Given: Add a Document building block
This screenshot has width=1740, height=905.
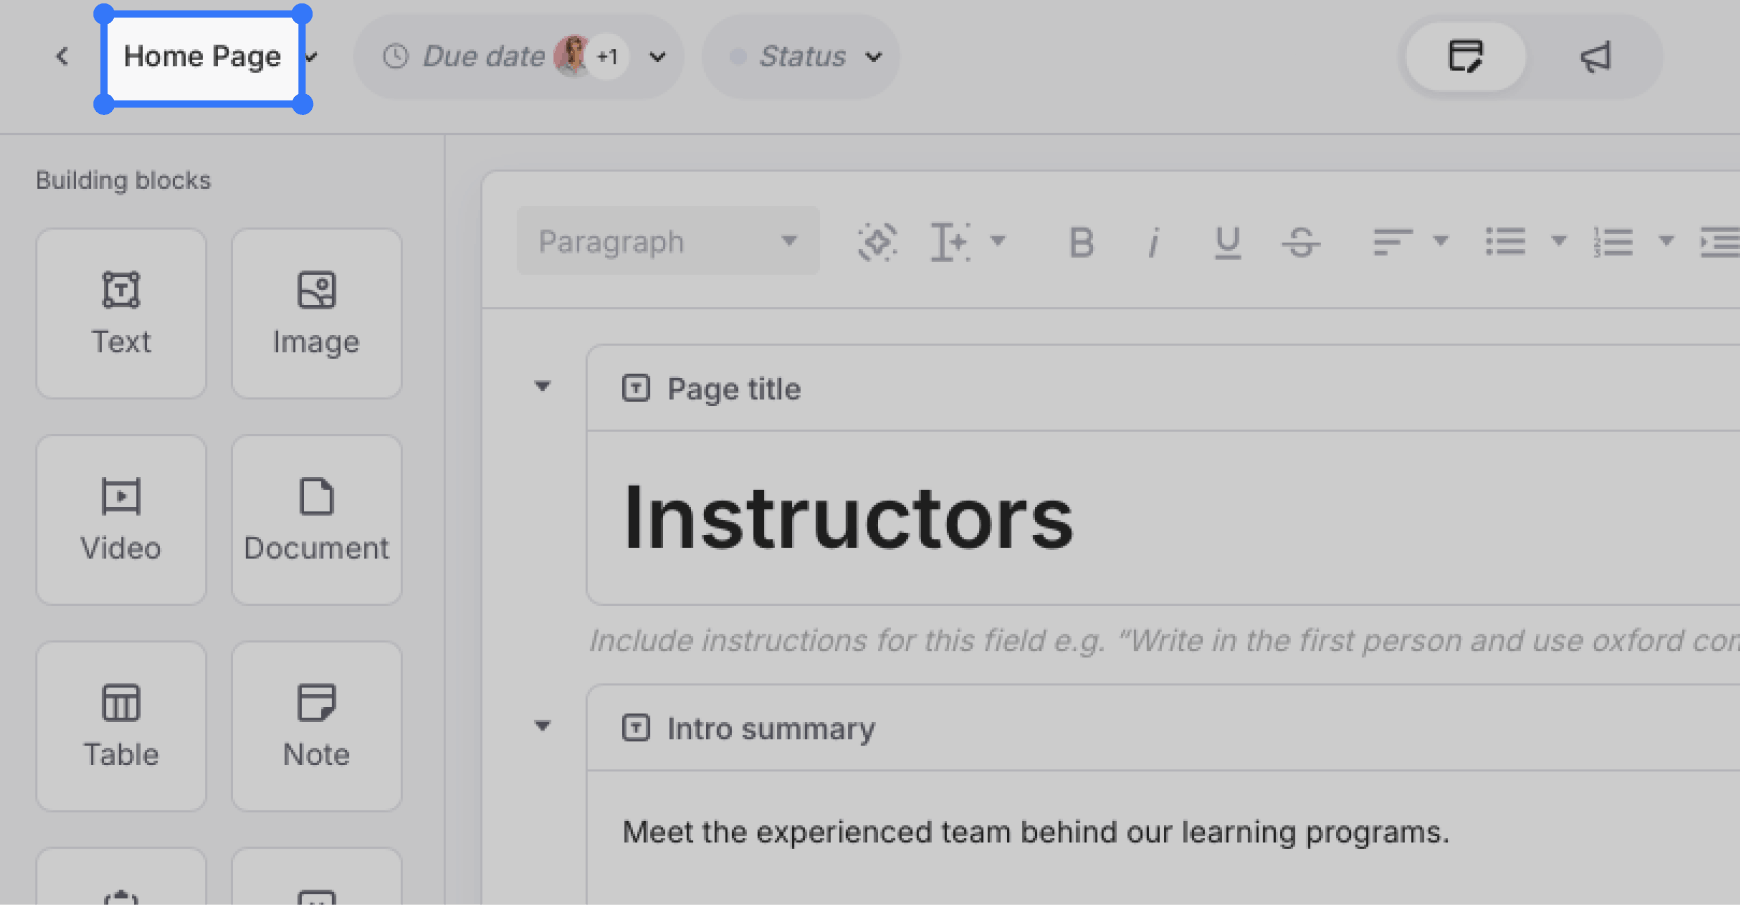Looking at the screenshot, I should tap(315, 519).
